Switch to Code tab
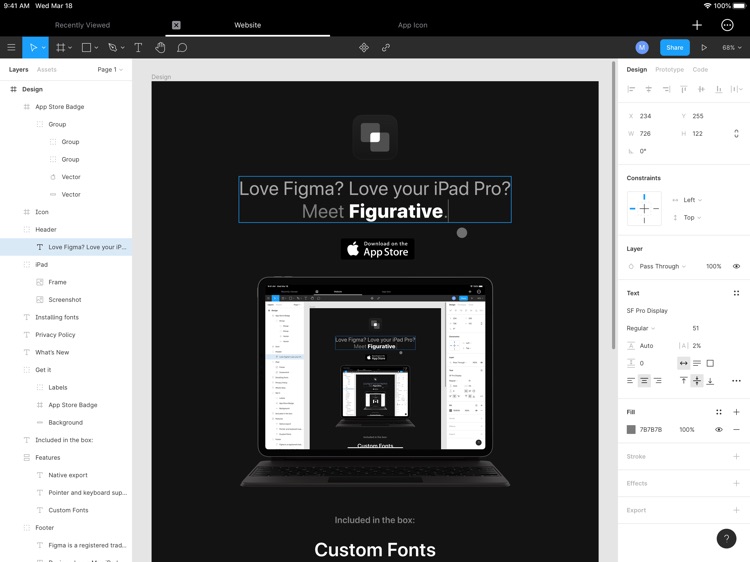Image resolution: width=750 pixels, height=562 pixels. (700, 69)
